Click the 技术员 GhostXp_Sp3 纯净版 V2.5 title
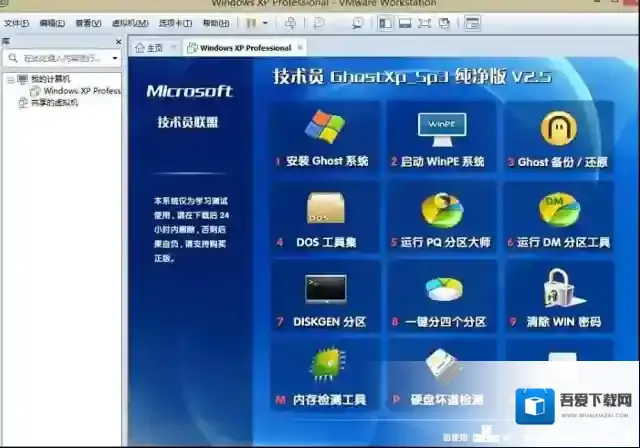This screenshot has height=448, width=640. pos(413,76)
